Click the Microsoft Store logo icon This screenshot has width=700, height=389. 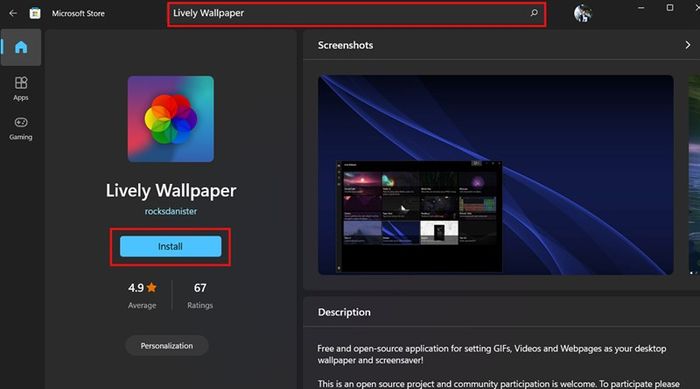point(35,13)
